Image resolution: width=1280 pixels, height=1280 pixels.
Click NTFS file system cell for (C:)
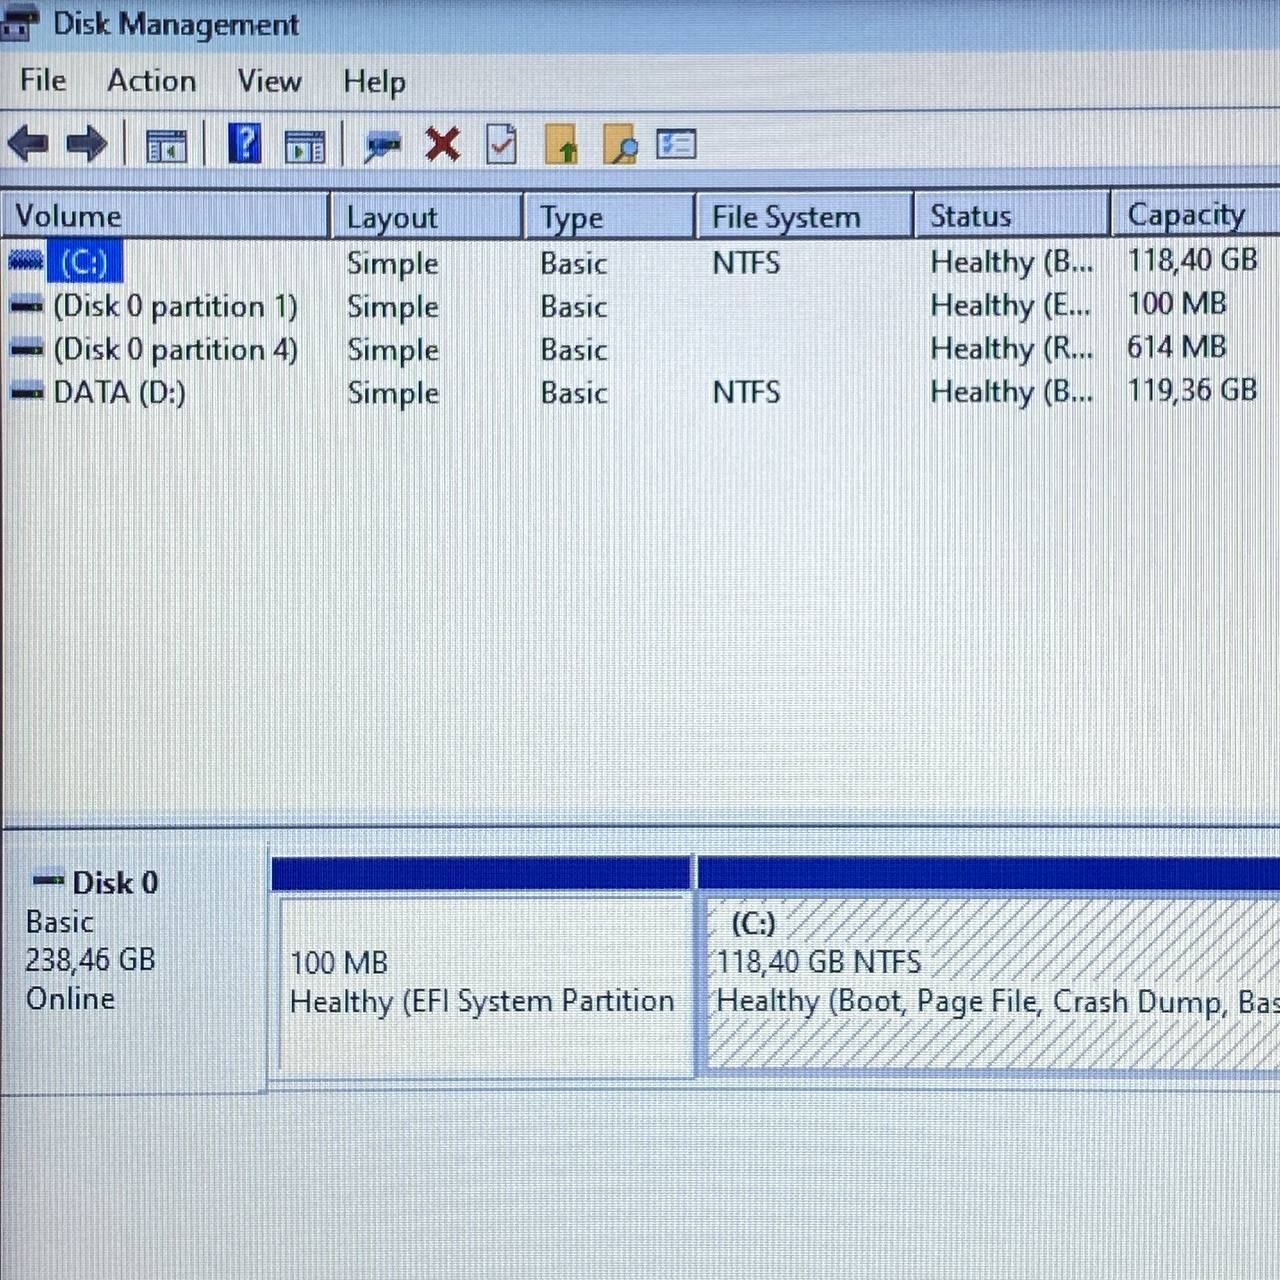click(746, 263)
